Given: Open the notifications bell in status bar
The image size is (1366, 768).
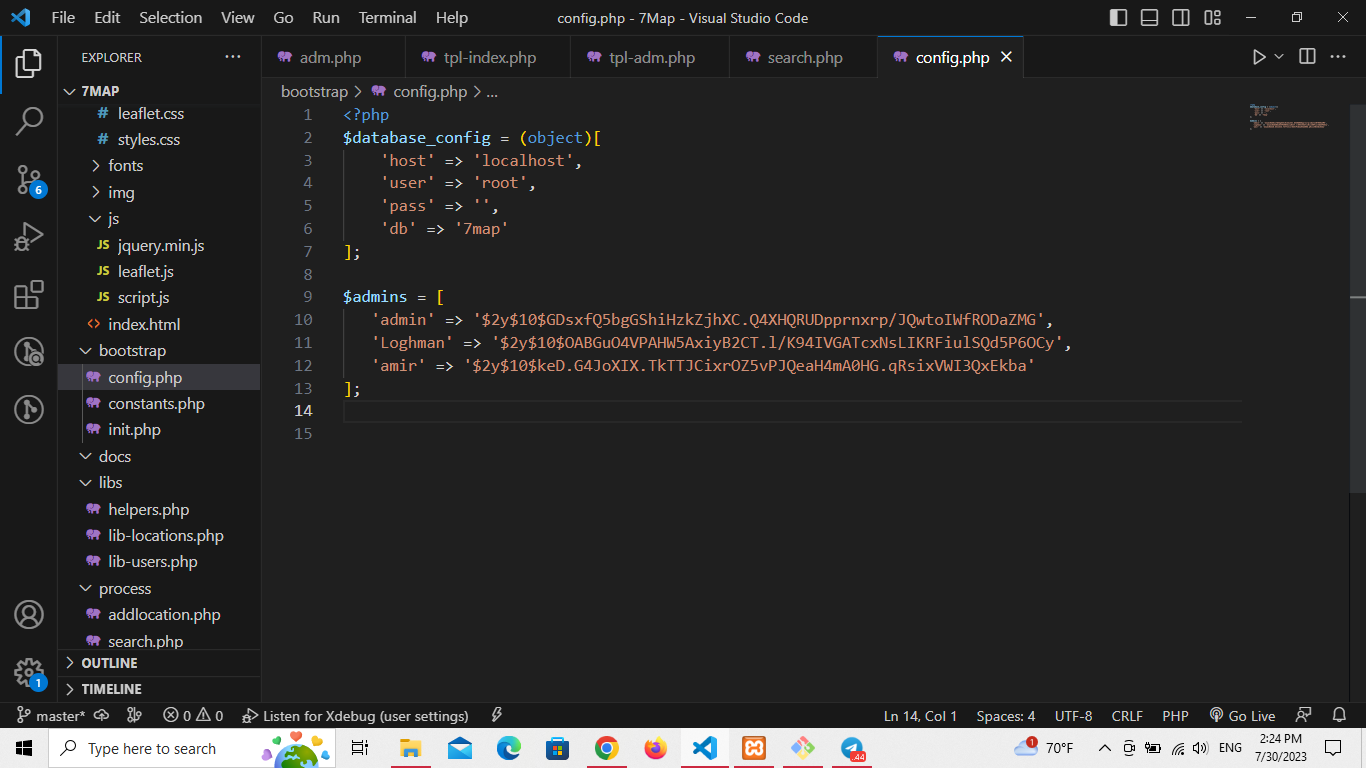Looking at the screenshot, I should 1339,716.
